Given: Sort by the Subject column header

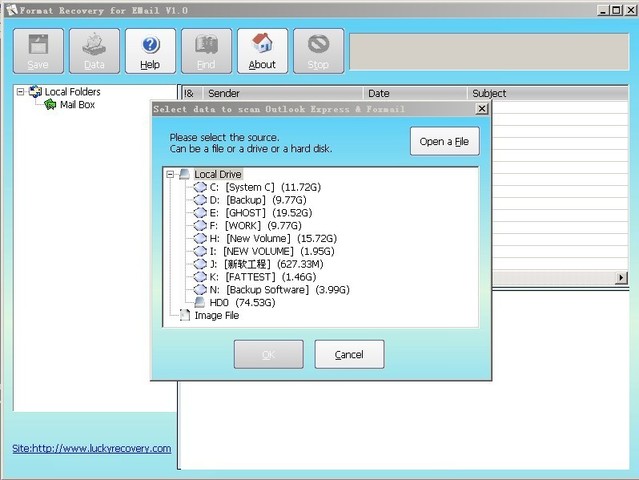Looking at the screenshot, I should coord(547,93).
